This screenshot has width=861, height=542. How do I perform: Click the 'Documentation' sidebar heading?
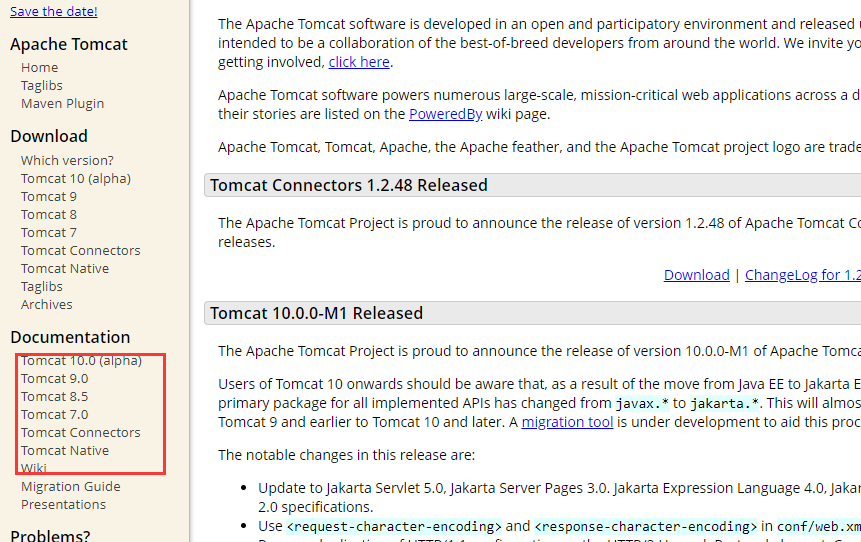[70, 337]
